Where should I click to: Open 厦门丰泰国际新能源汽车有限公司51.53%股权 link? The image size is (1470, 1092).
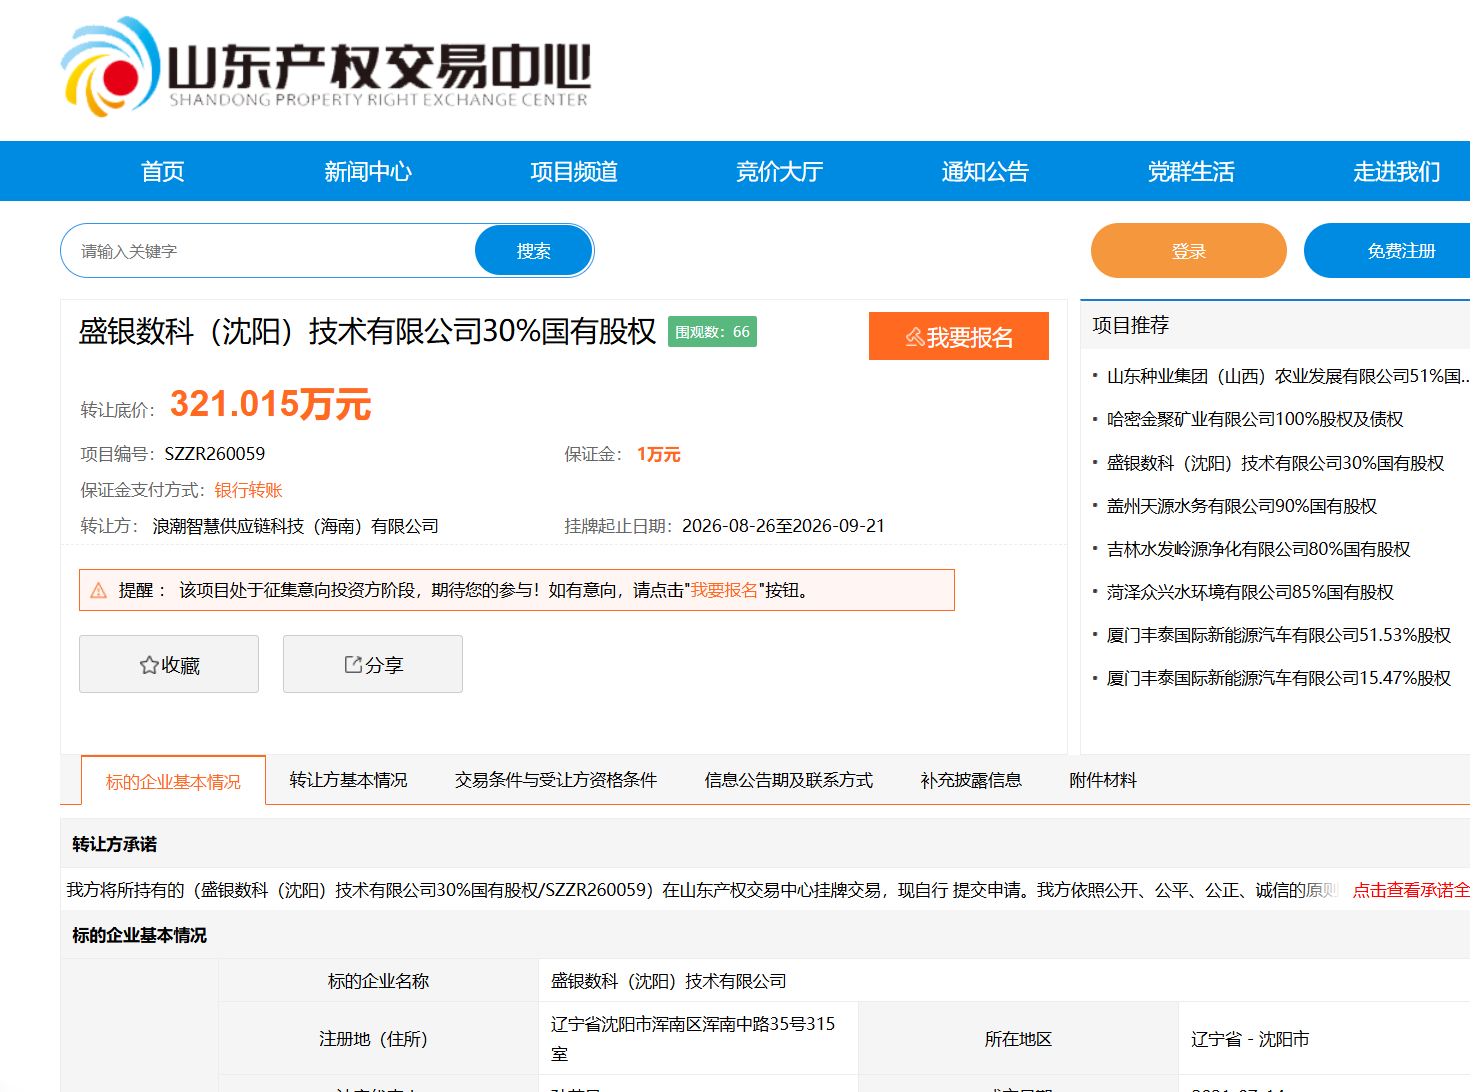[1279, 635]
